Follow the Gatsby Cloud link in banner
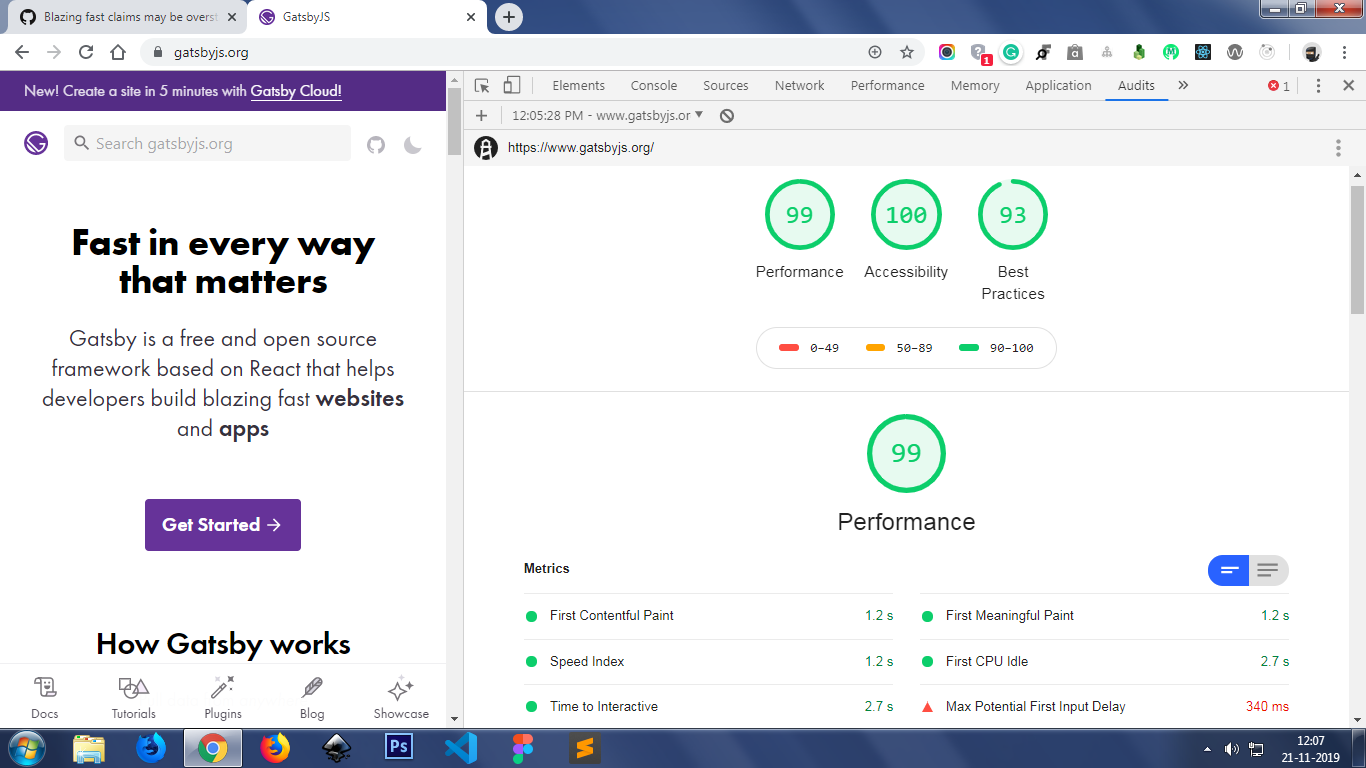The height and width of the screenshot is (768, 1366). [x=296, y=91]
